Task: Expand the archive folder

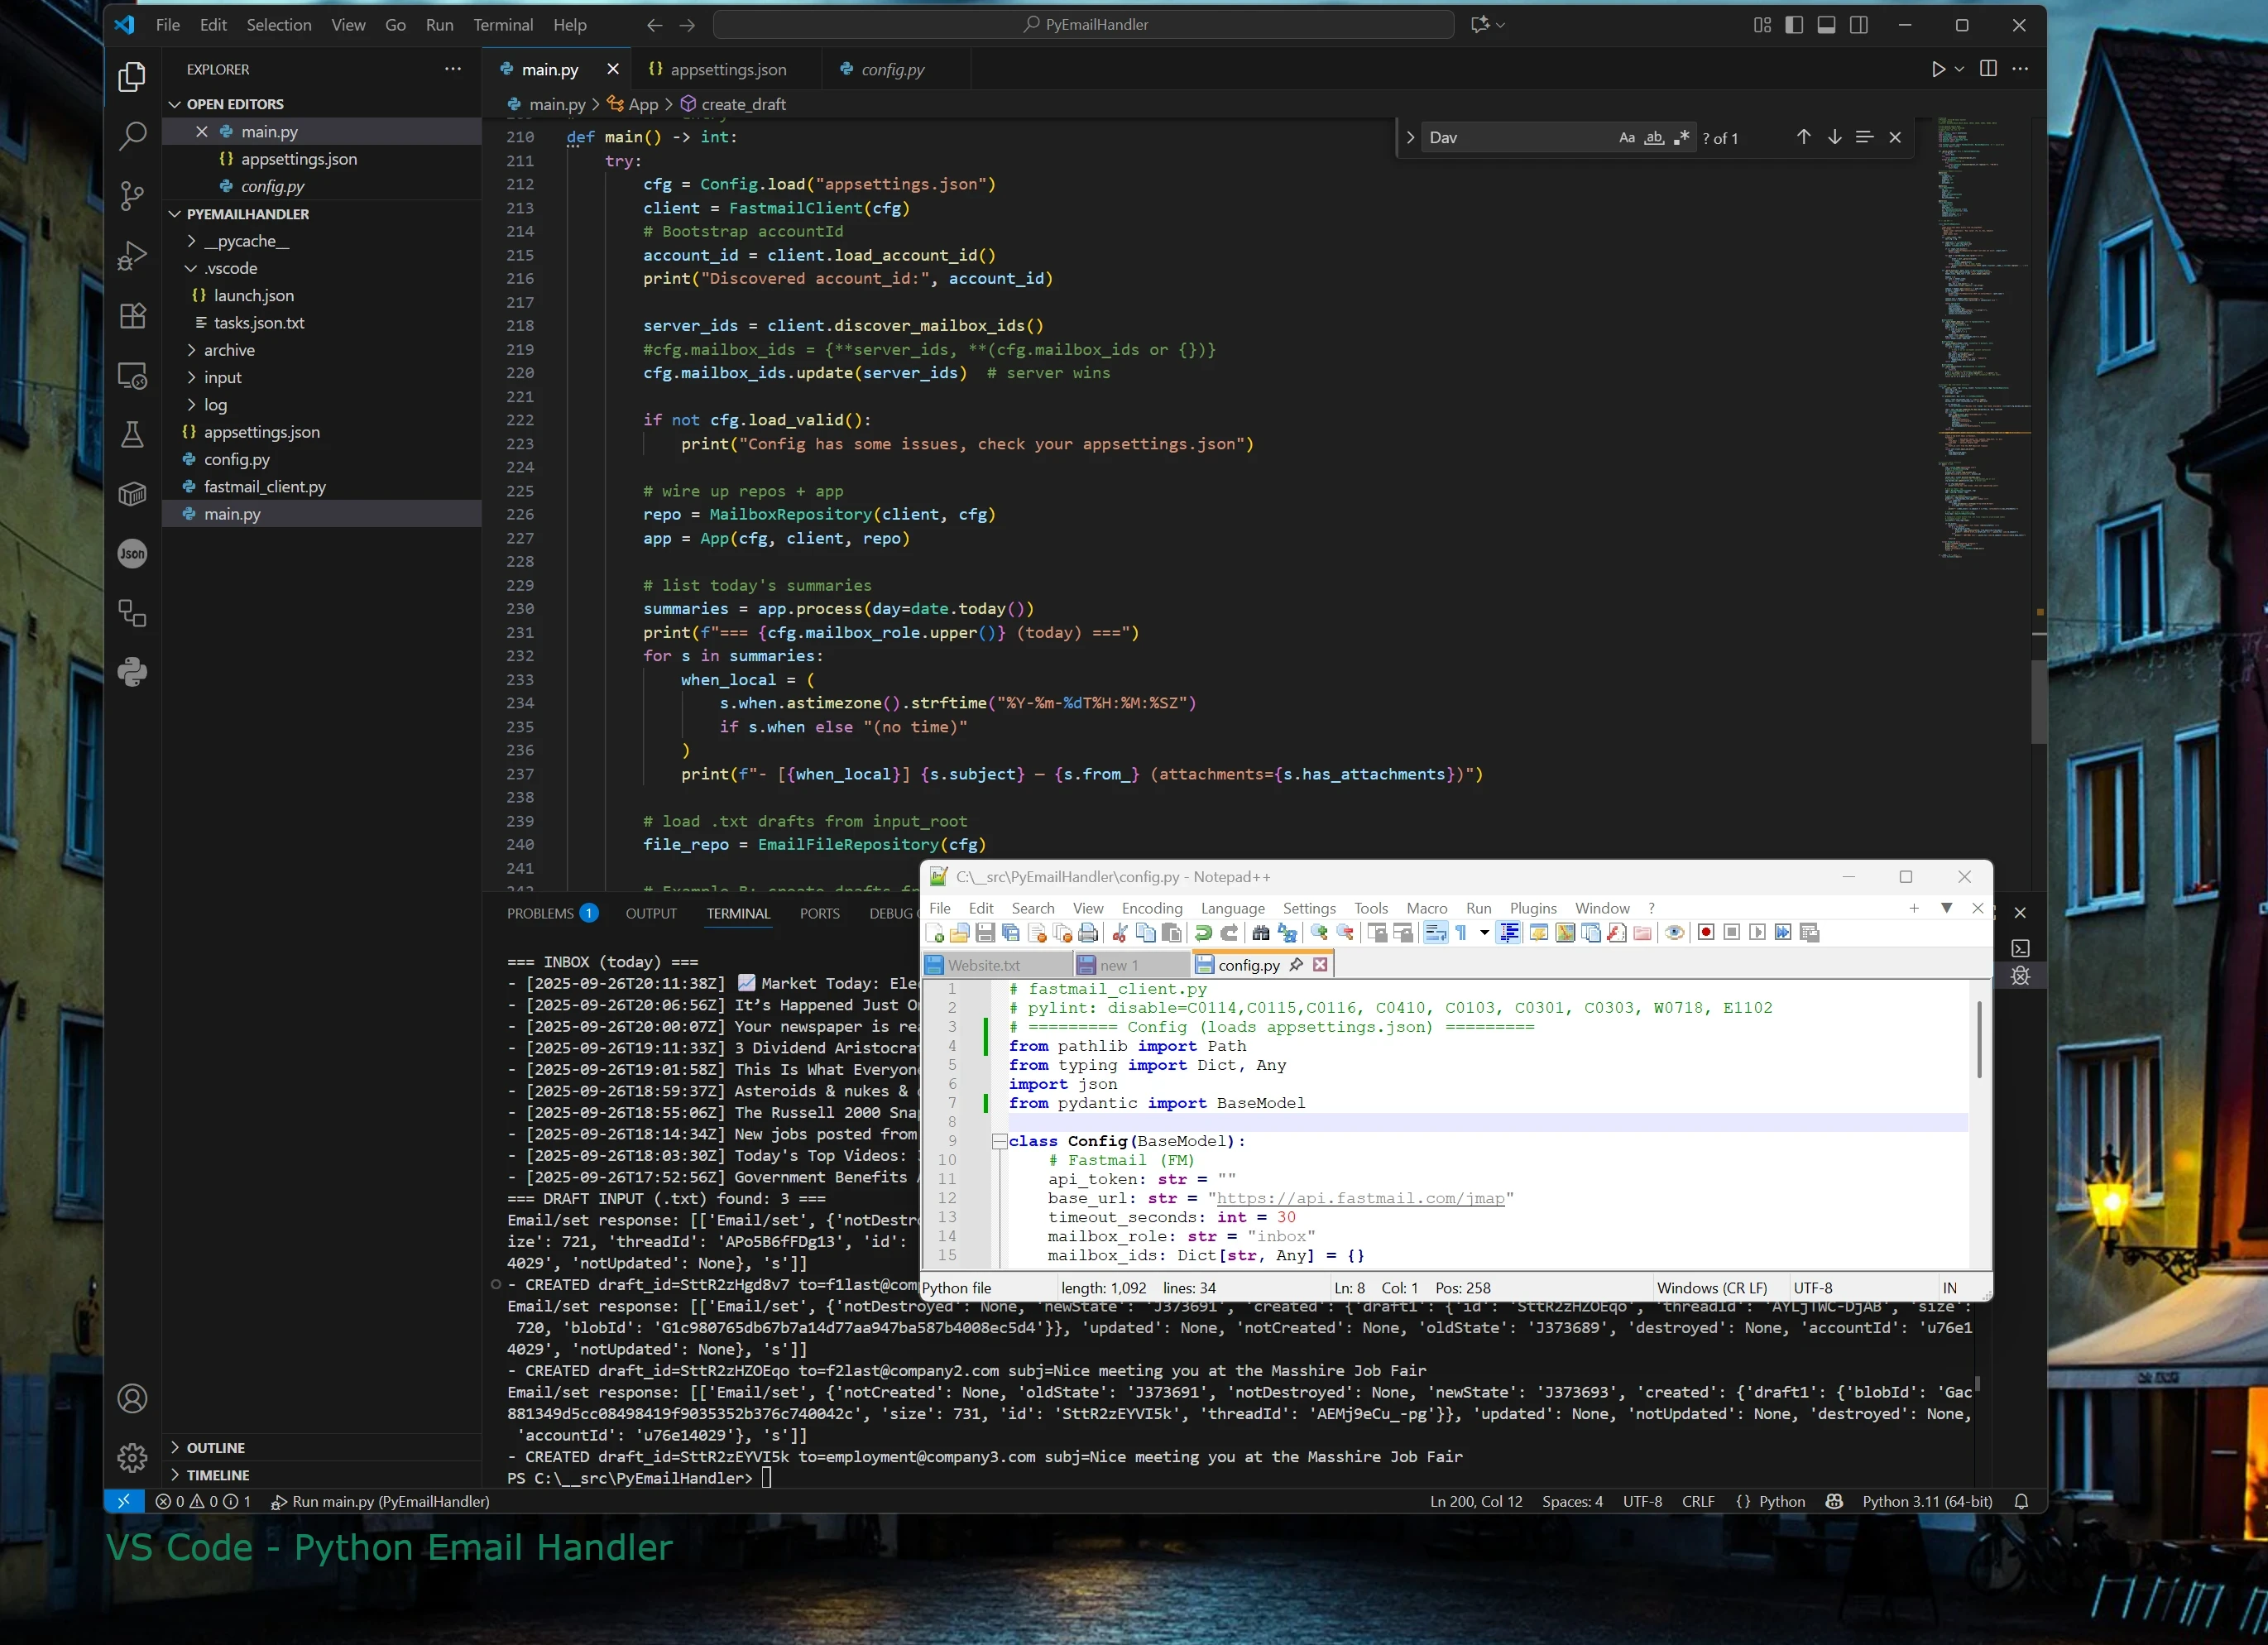Action: [x=229, y=350]
